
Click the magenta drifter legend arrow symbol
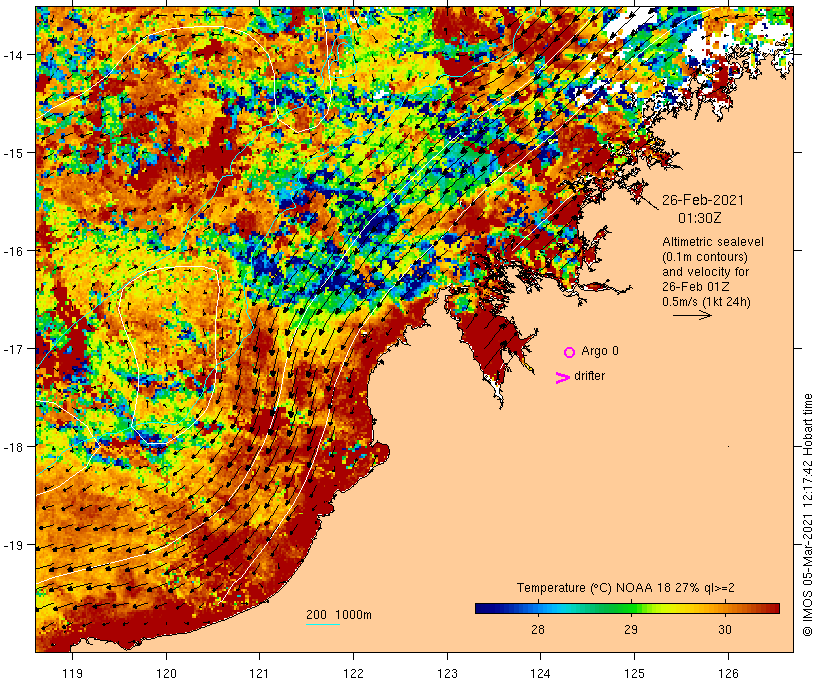click(563, 378)
